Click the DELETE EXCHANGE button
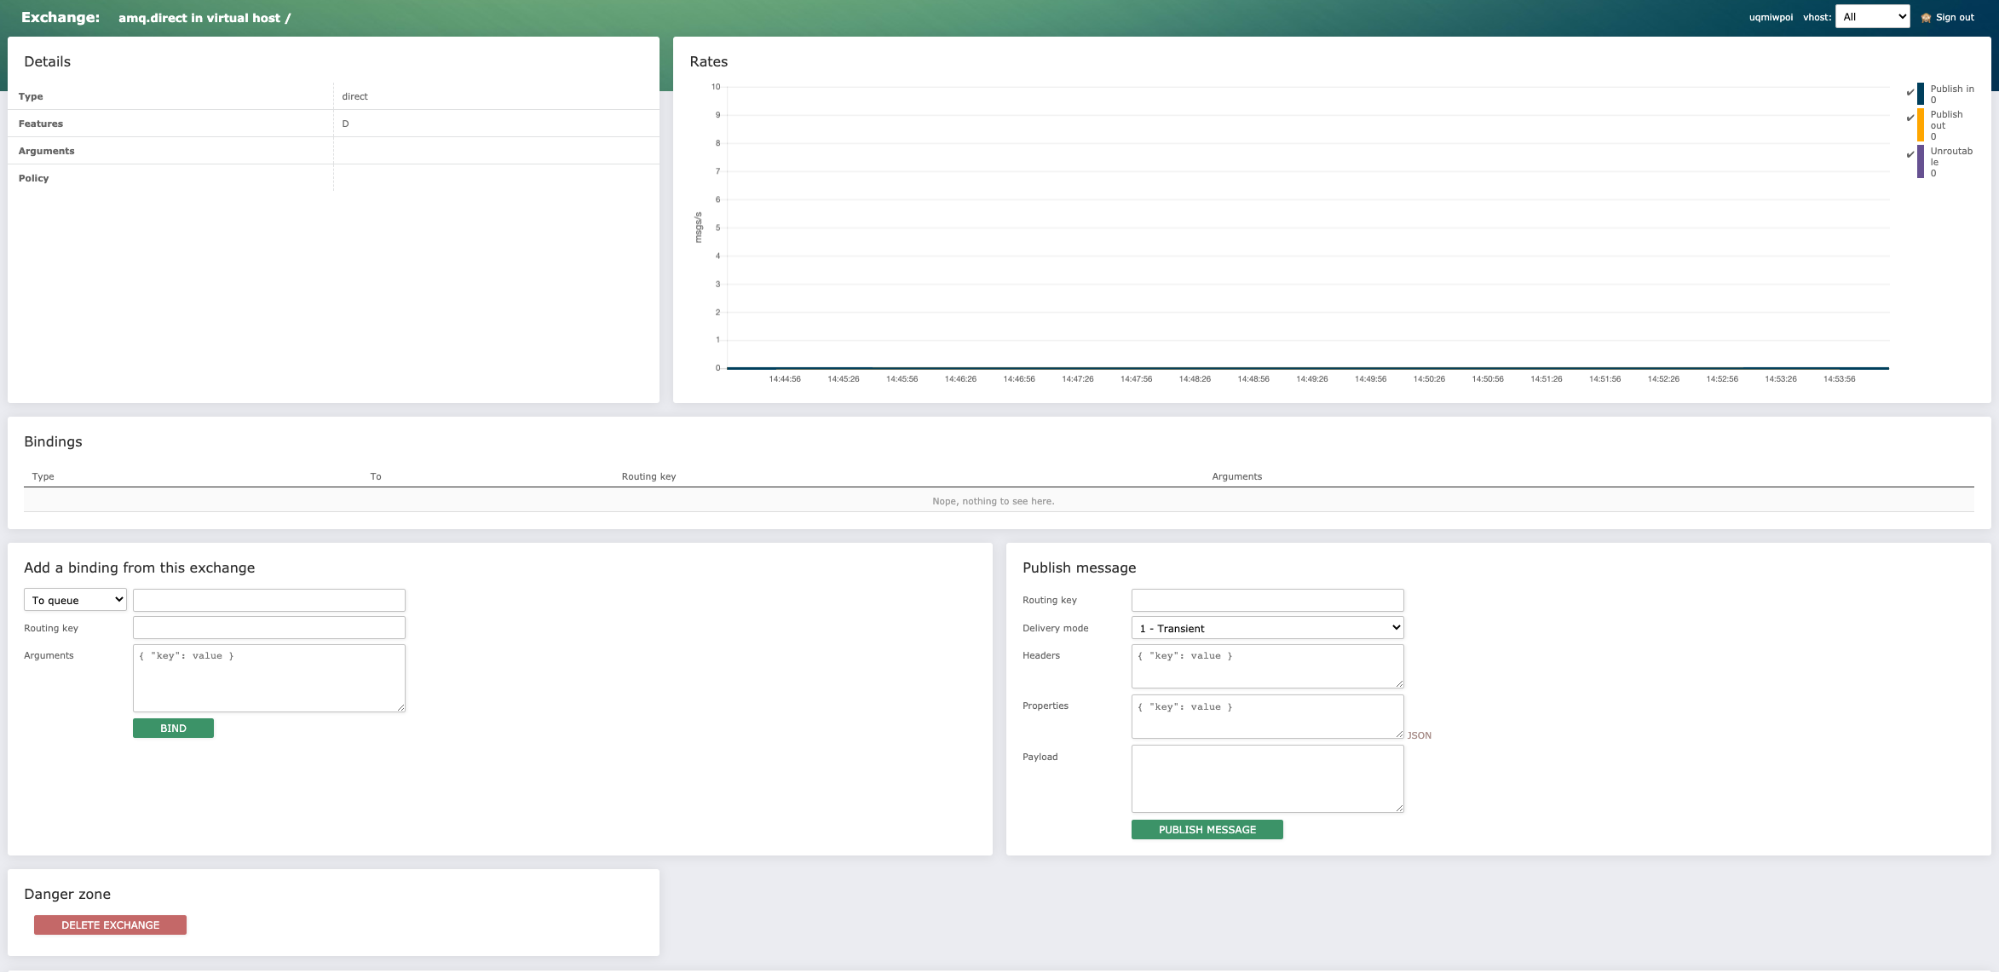This screenshot has width=1999, height=973. [110, 925]
